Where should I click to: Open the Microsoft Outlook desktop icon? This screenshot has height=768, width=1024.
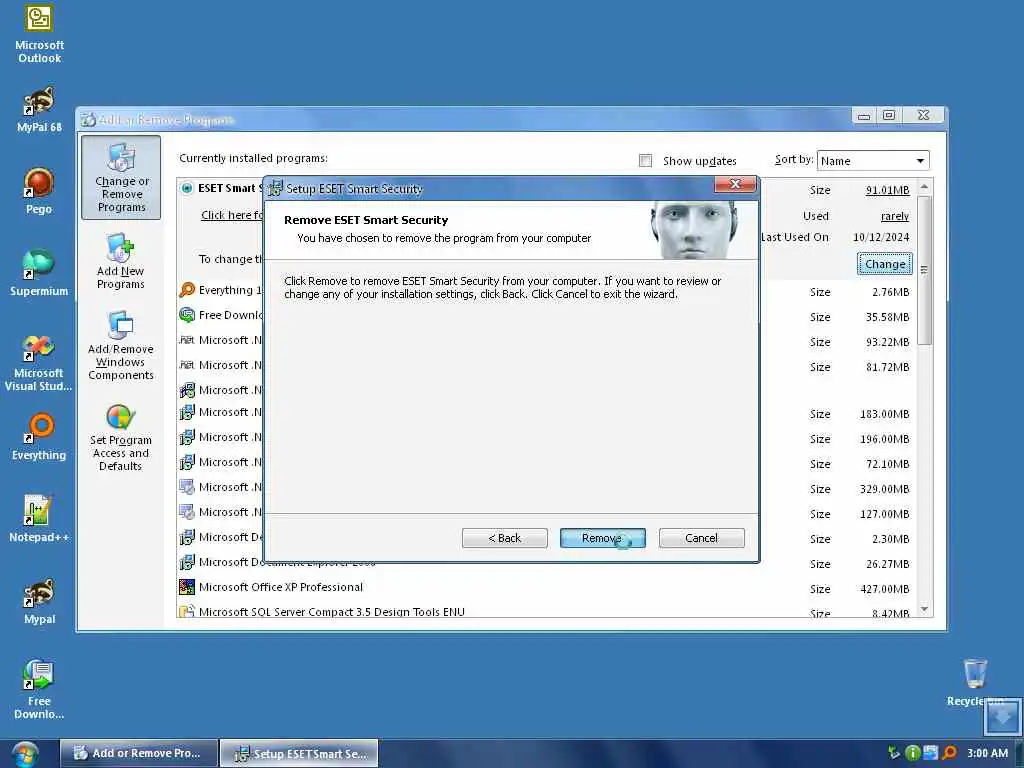click(x=39, y=34)
